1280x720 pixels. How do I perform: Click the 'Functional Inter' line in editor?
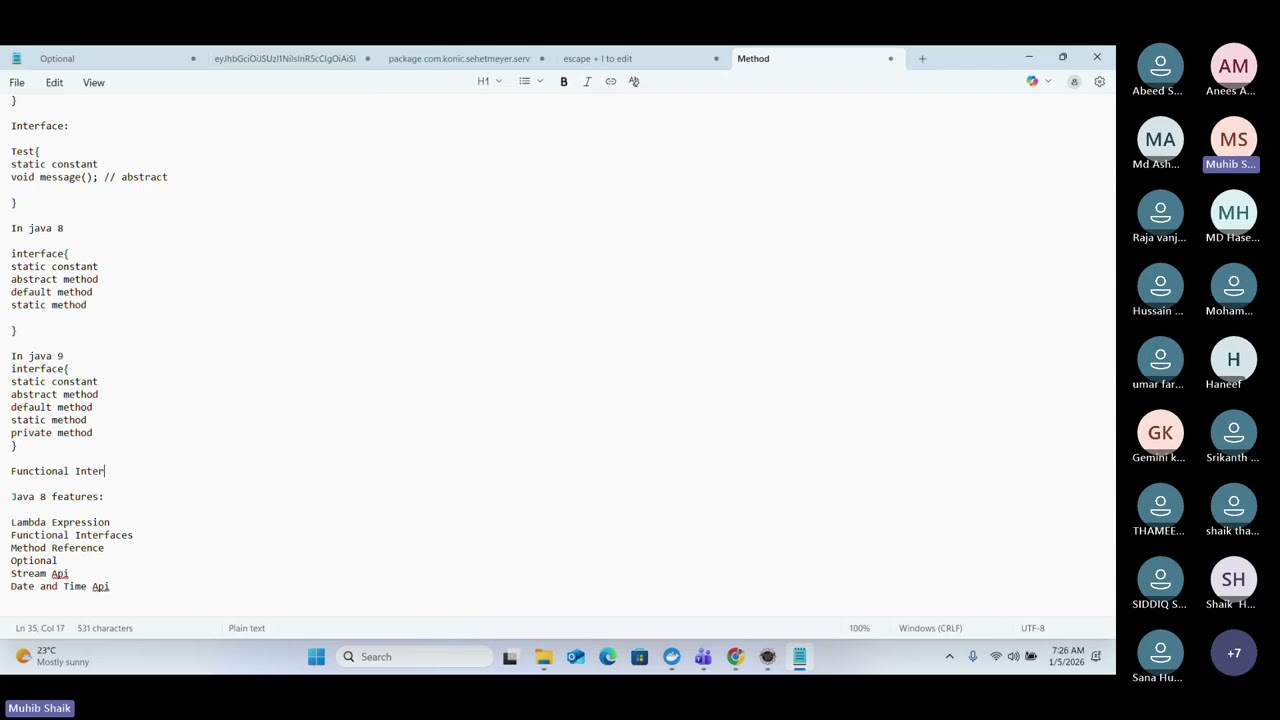click(x=58, y=471)
